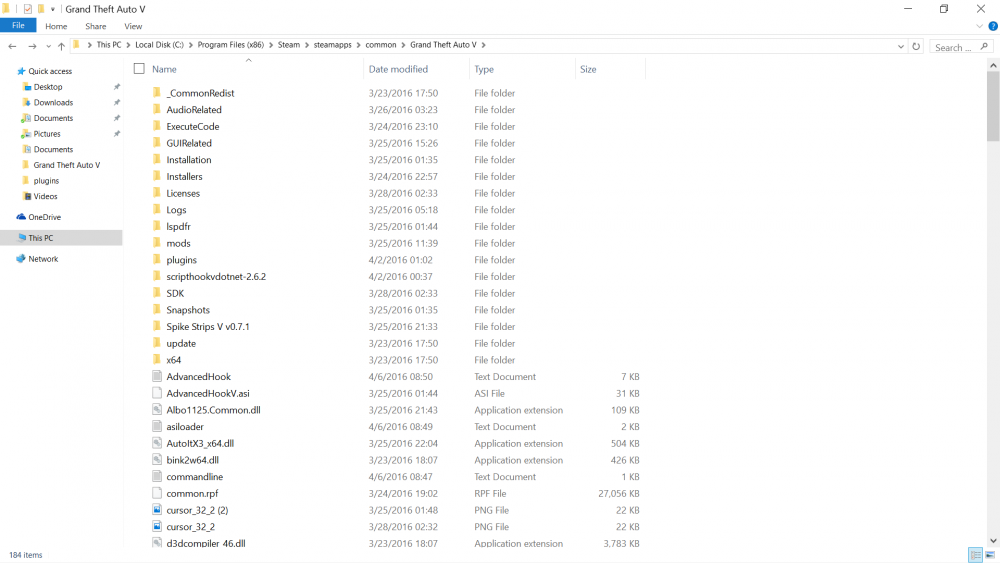Click AdvancedHook text document icon
1000x563 pixels.
[x=157, y=376]
